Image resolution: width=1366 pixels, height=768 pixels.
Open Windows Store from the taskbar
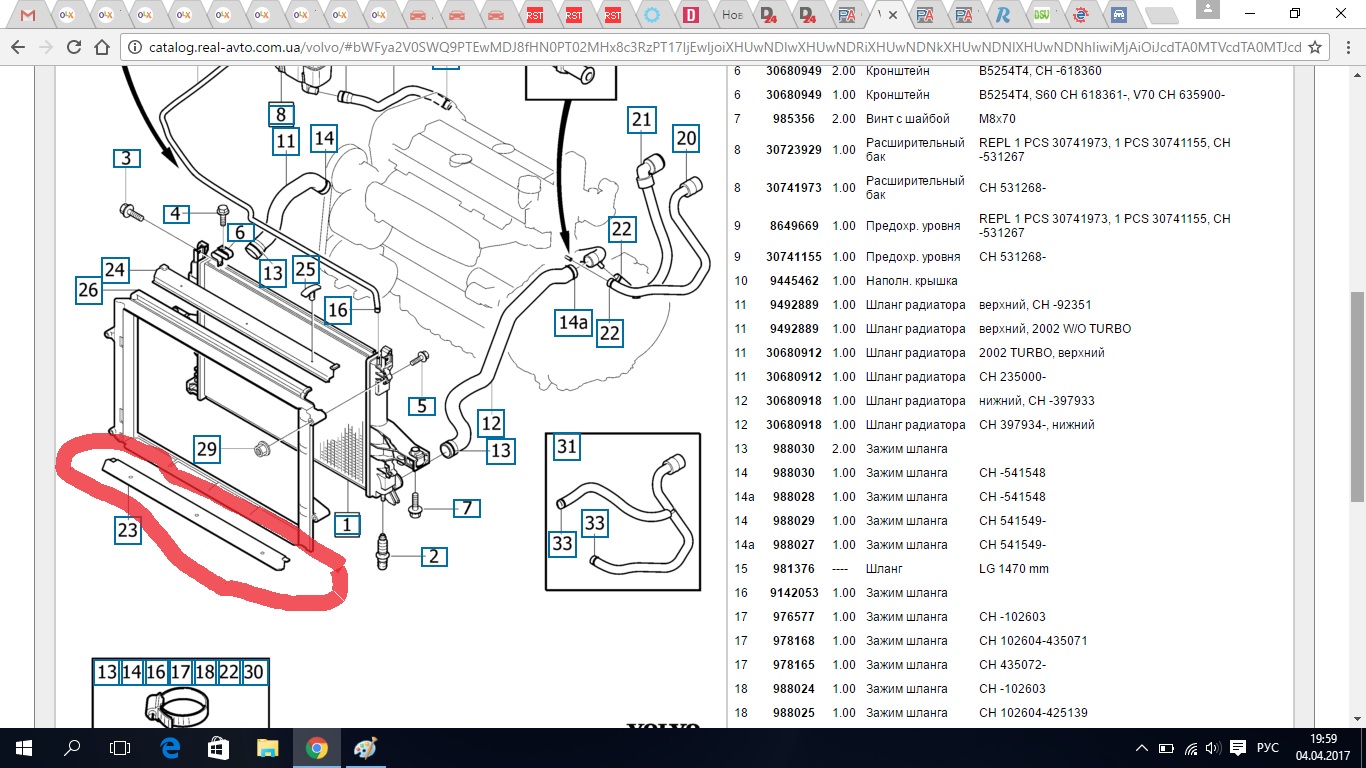(218, 748)
